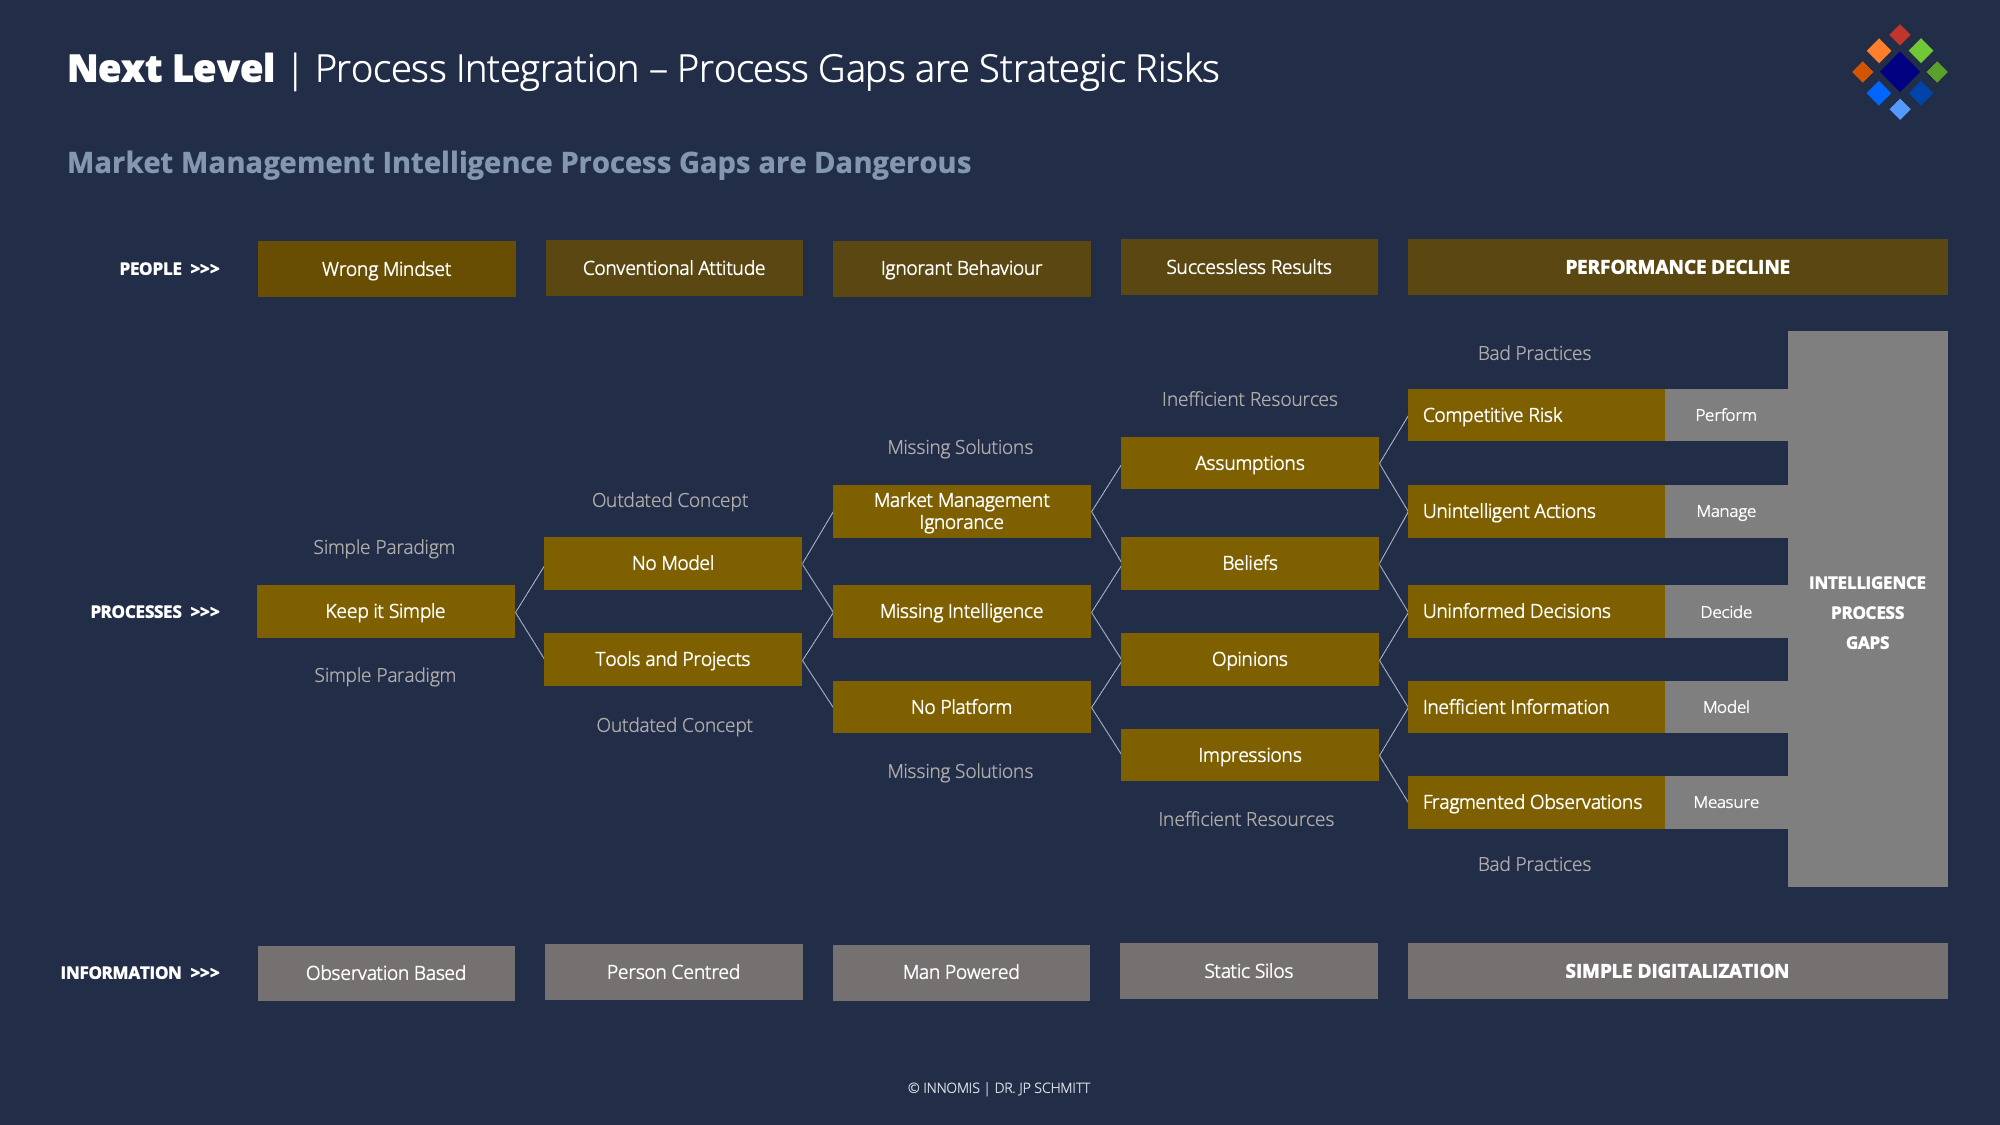Image resolution: width=2000 pixels, height=1125 pixels.
Task: Select the Impressions box
Action: [1249, 755]
